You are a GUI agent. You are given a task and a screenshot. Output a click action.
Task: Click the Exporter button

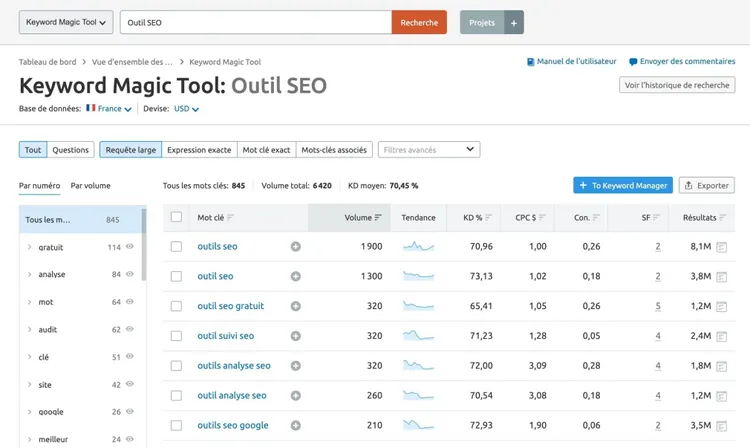(x=706, y=186)
